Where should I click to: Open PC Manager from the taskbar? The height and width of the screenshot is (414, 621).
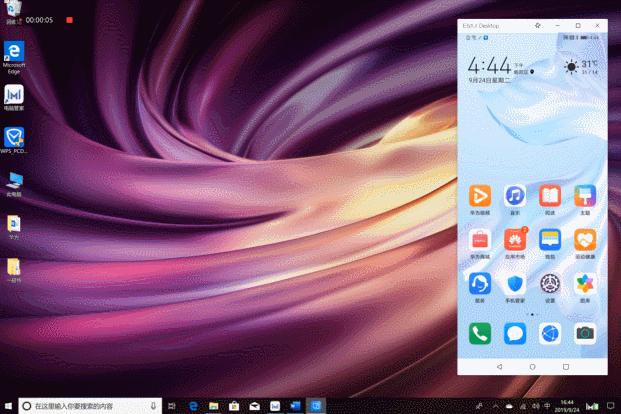tap(275, 406)
